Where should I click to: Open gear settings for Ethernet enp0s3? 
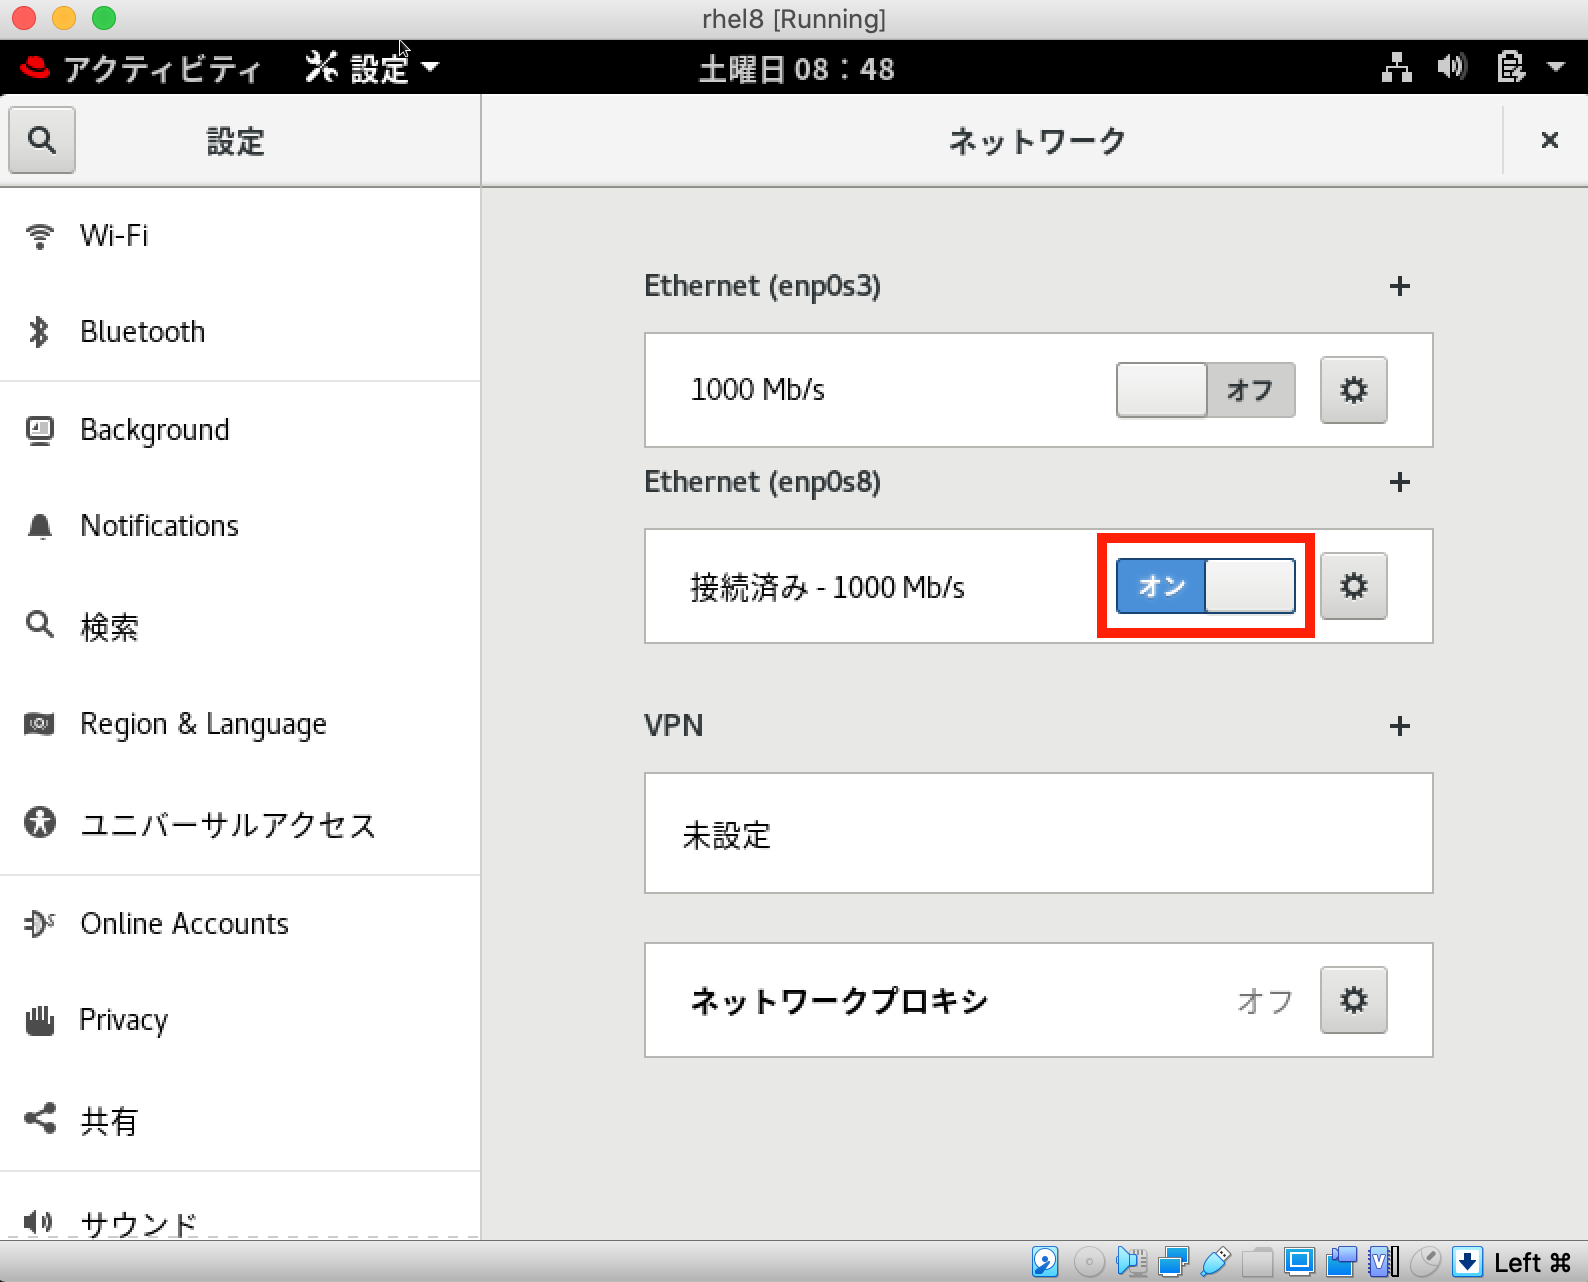tap(1354, 390)
